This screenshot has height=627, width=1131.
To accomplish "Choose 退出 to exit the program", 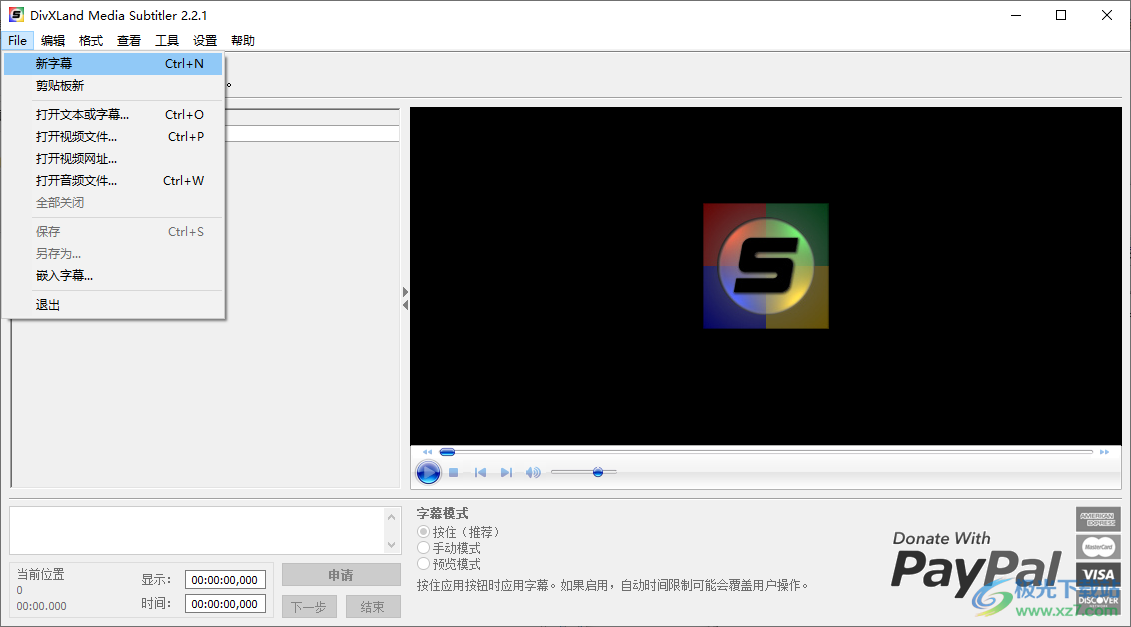I will [113, 305].
